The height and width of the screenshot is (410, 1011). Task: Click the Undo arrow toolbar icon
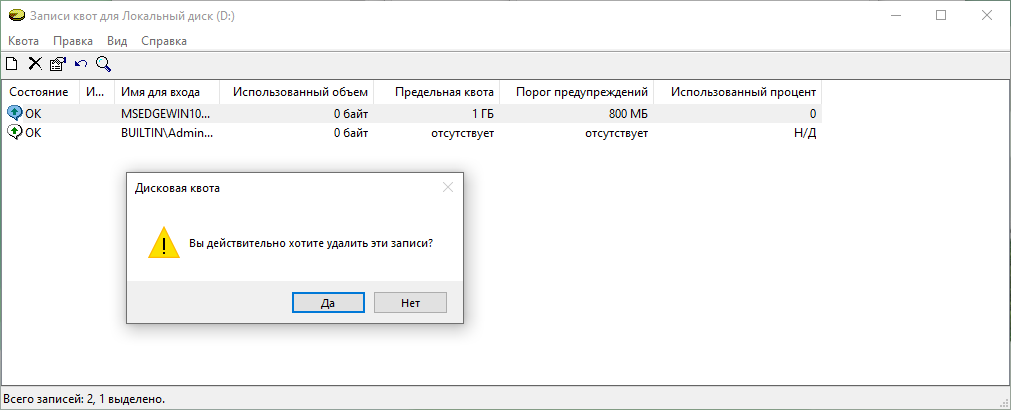[x=81, y=64]
